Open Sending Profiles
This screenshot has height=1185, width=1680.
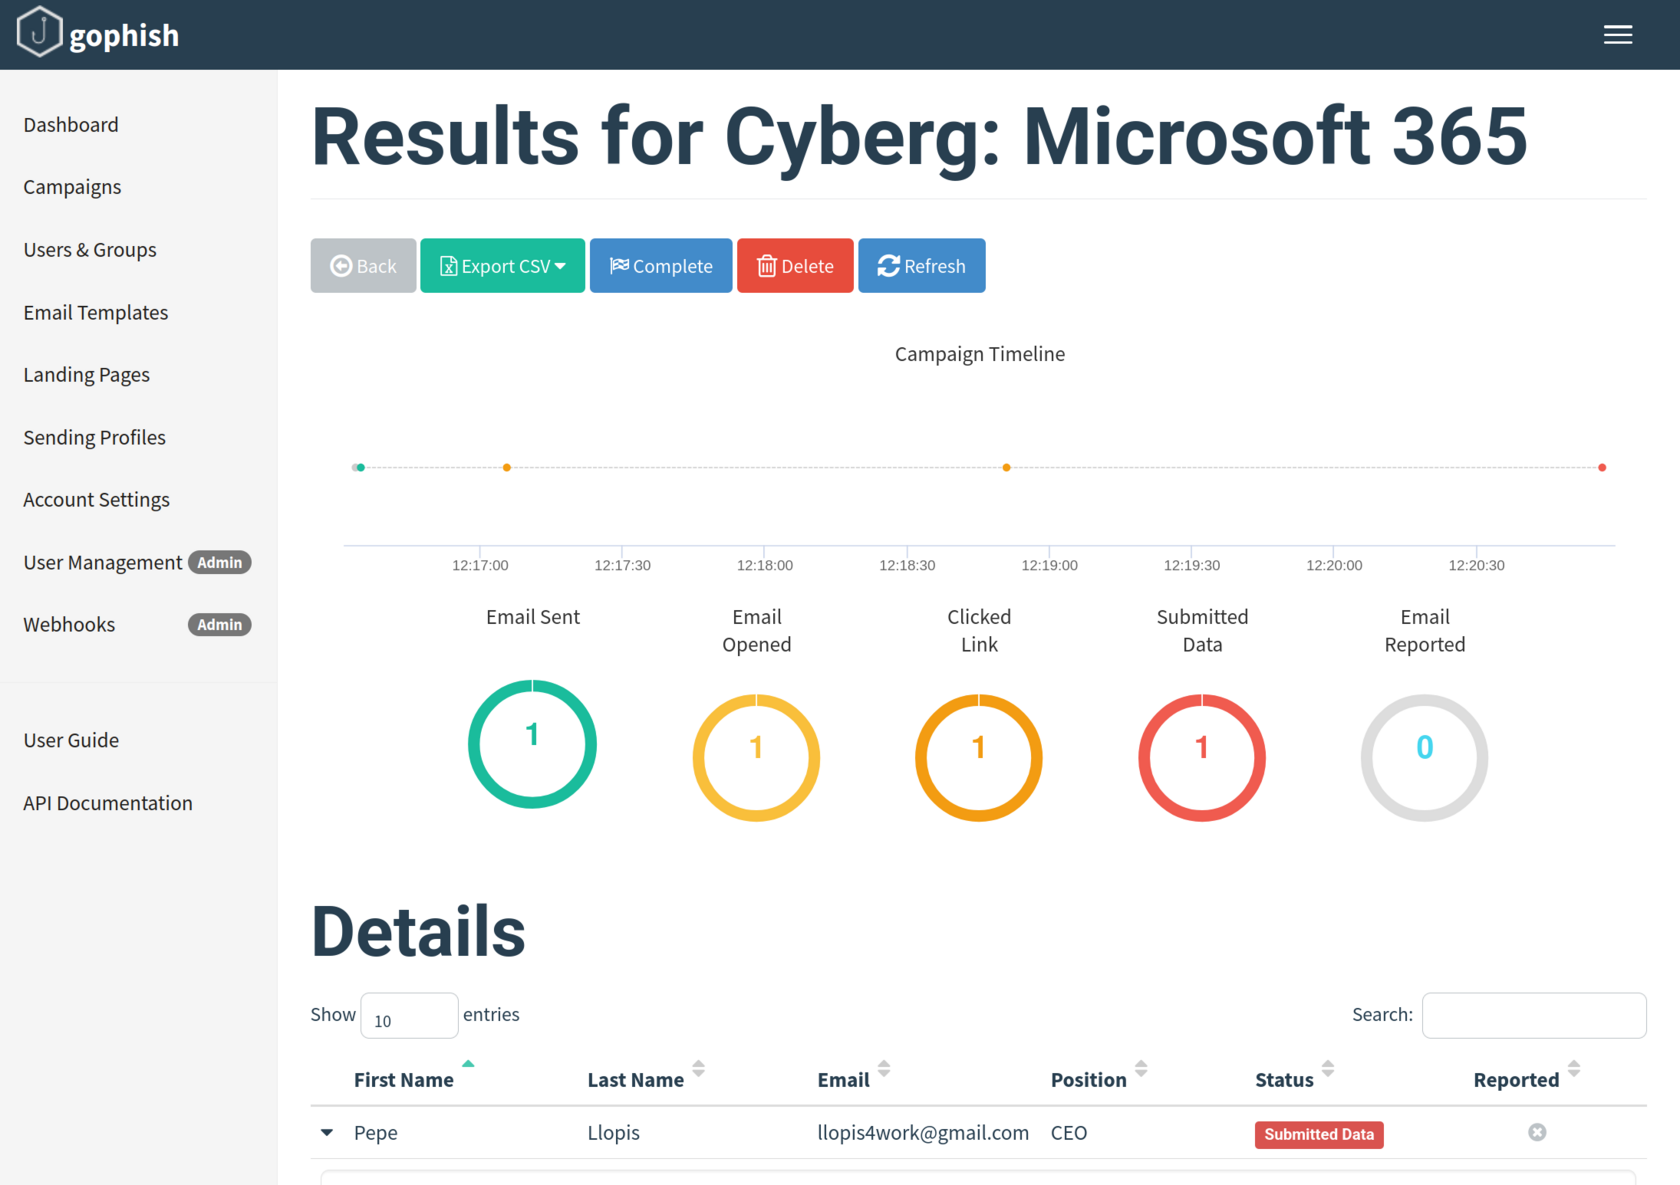[95, 437]
